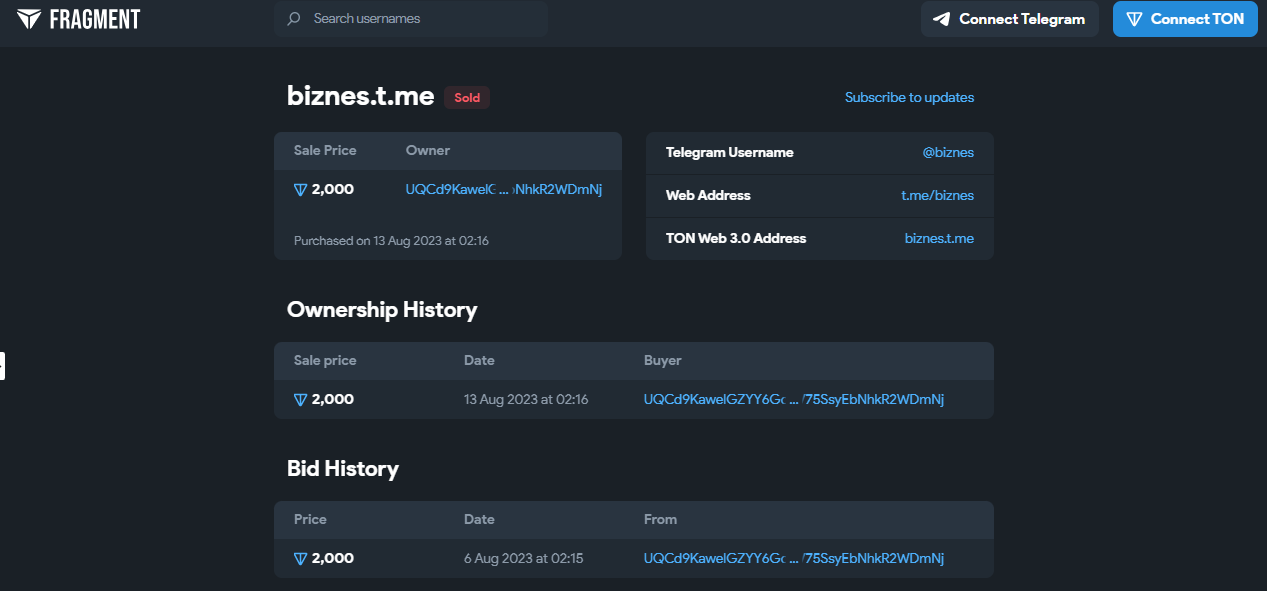Click the small handle on left edge
This screenshot has height=591, width=1267.
tap(2, 366)
